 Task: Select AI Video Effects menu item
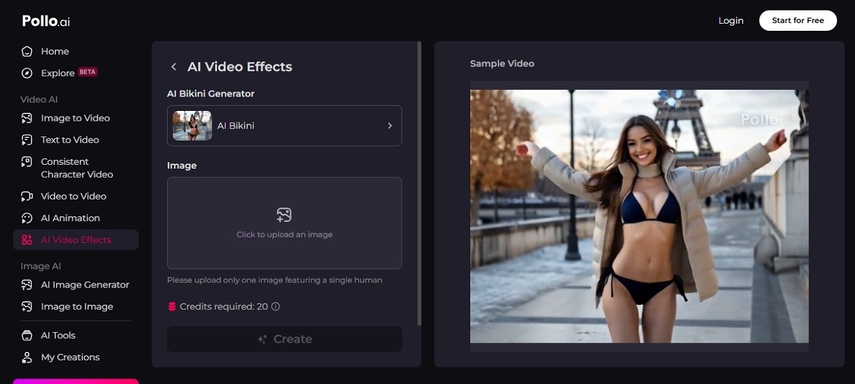coord(76,240)
